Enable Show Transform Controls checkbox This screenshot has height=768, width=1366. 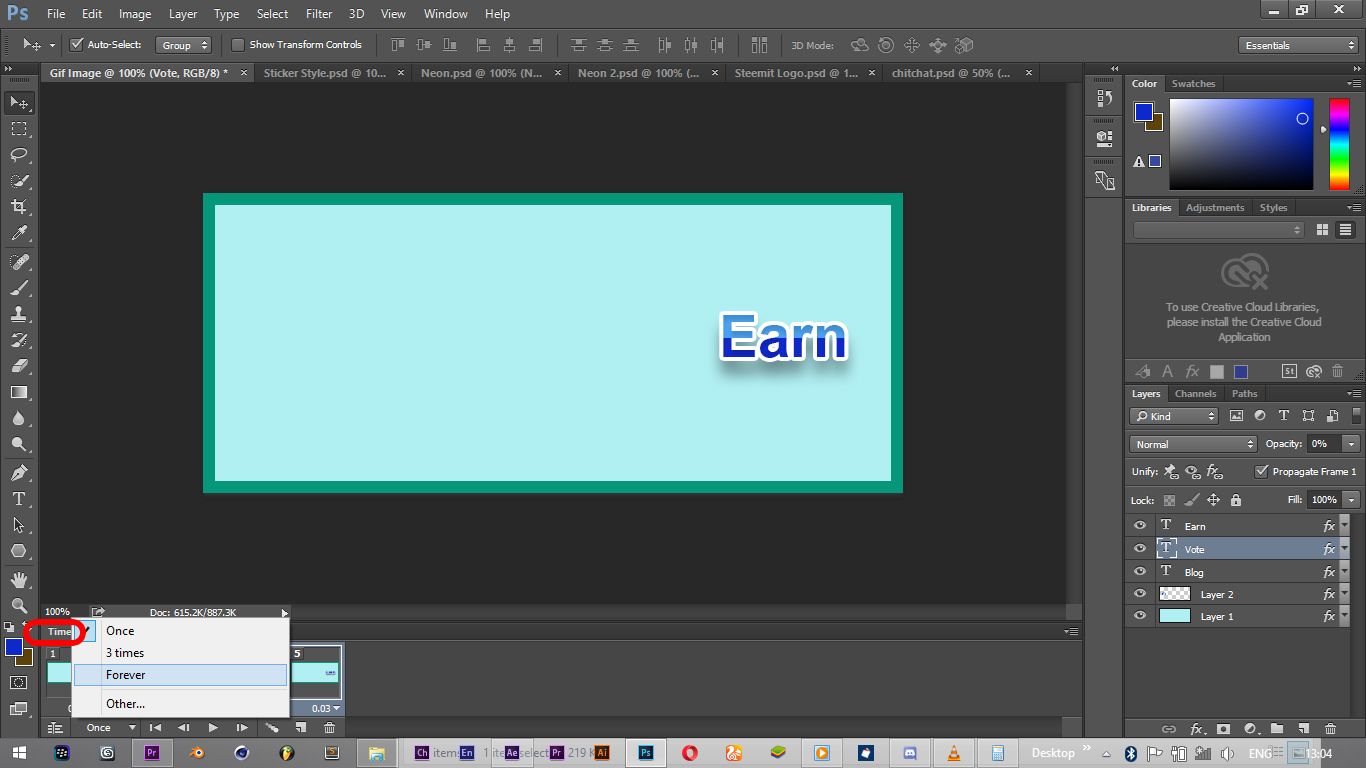(x=238, y=45)
